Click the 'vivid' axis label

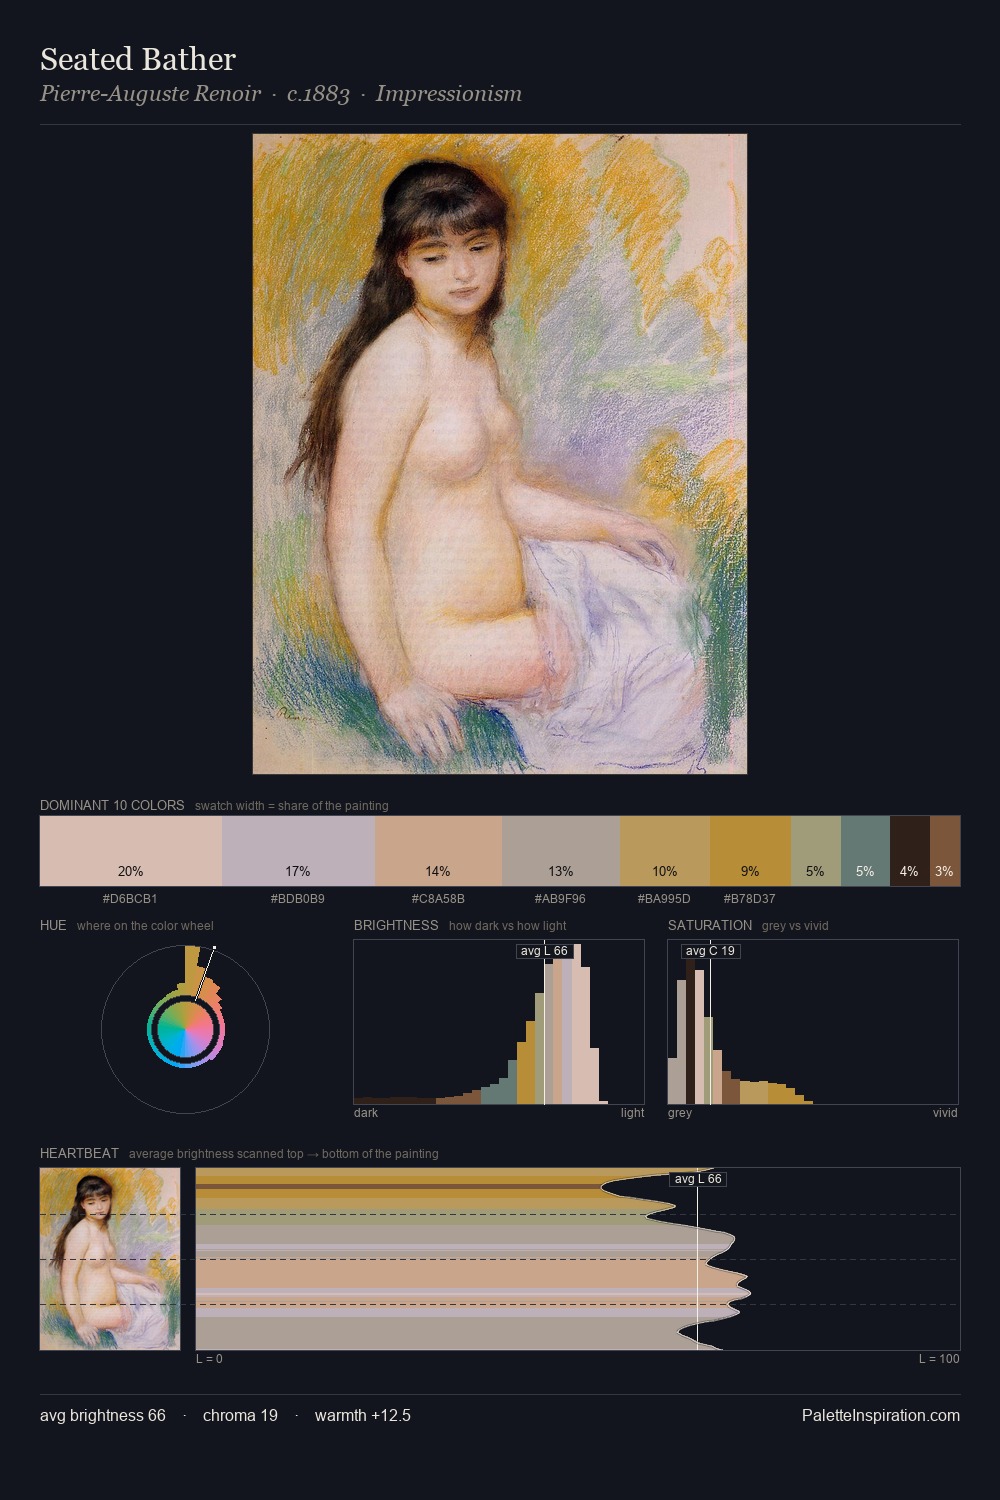pyautogui.click(x=945, y=1113)
